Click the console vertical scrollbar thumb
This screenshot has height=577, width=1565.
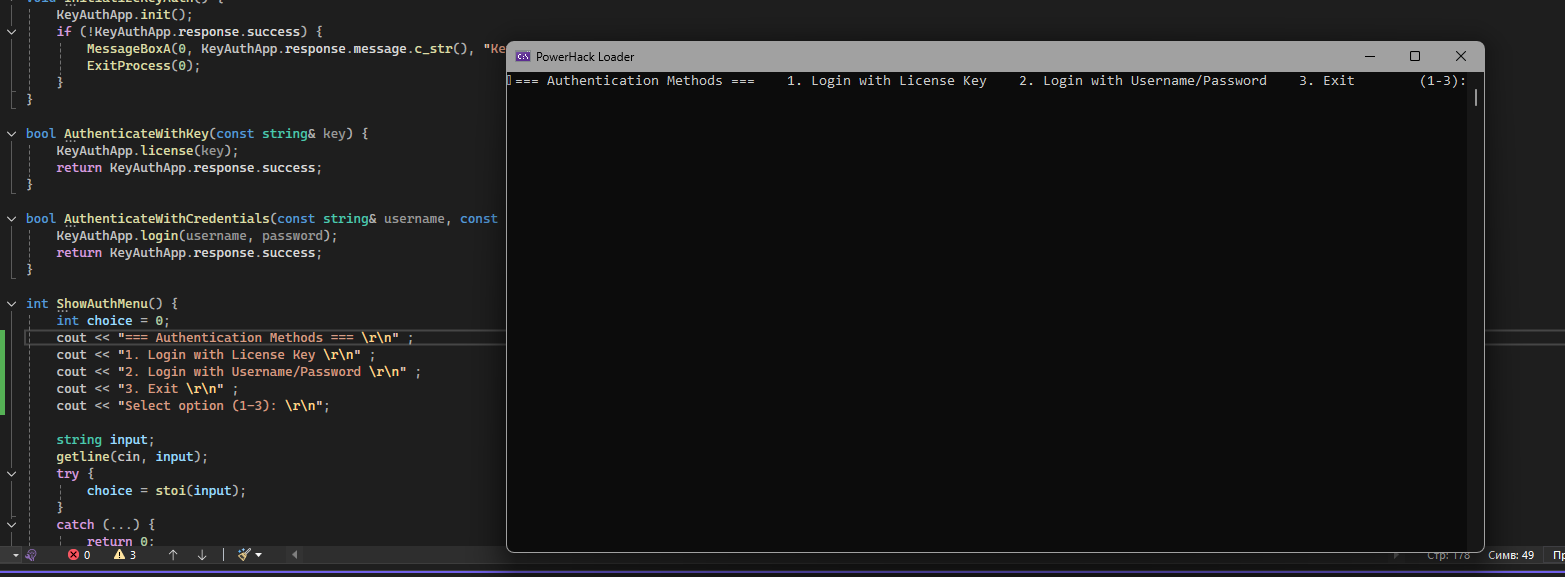(1475, 97)
